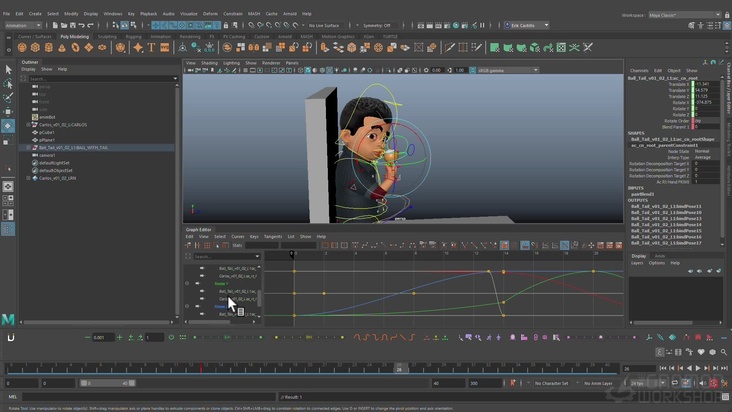Expand Carlos_v01_02_L:CARLOS node in Outliner
Image resolution: width=732 pixels, height=412 pixels.
coord(28,125)
